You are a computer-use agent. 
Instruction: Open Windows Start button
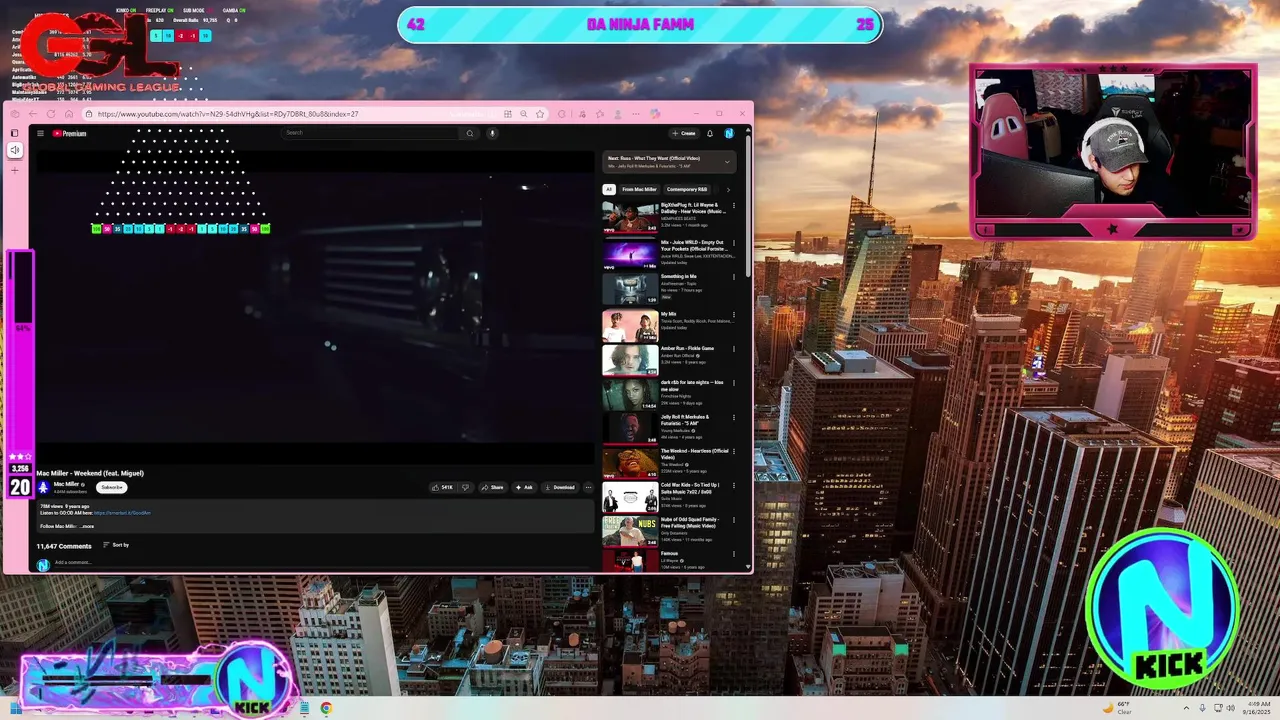tap(15, 708)
